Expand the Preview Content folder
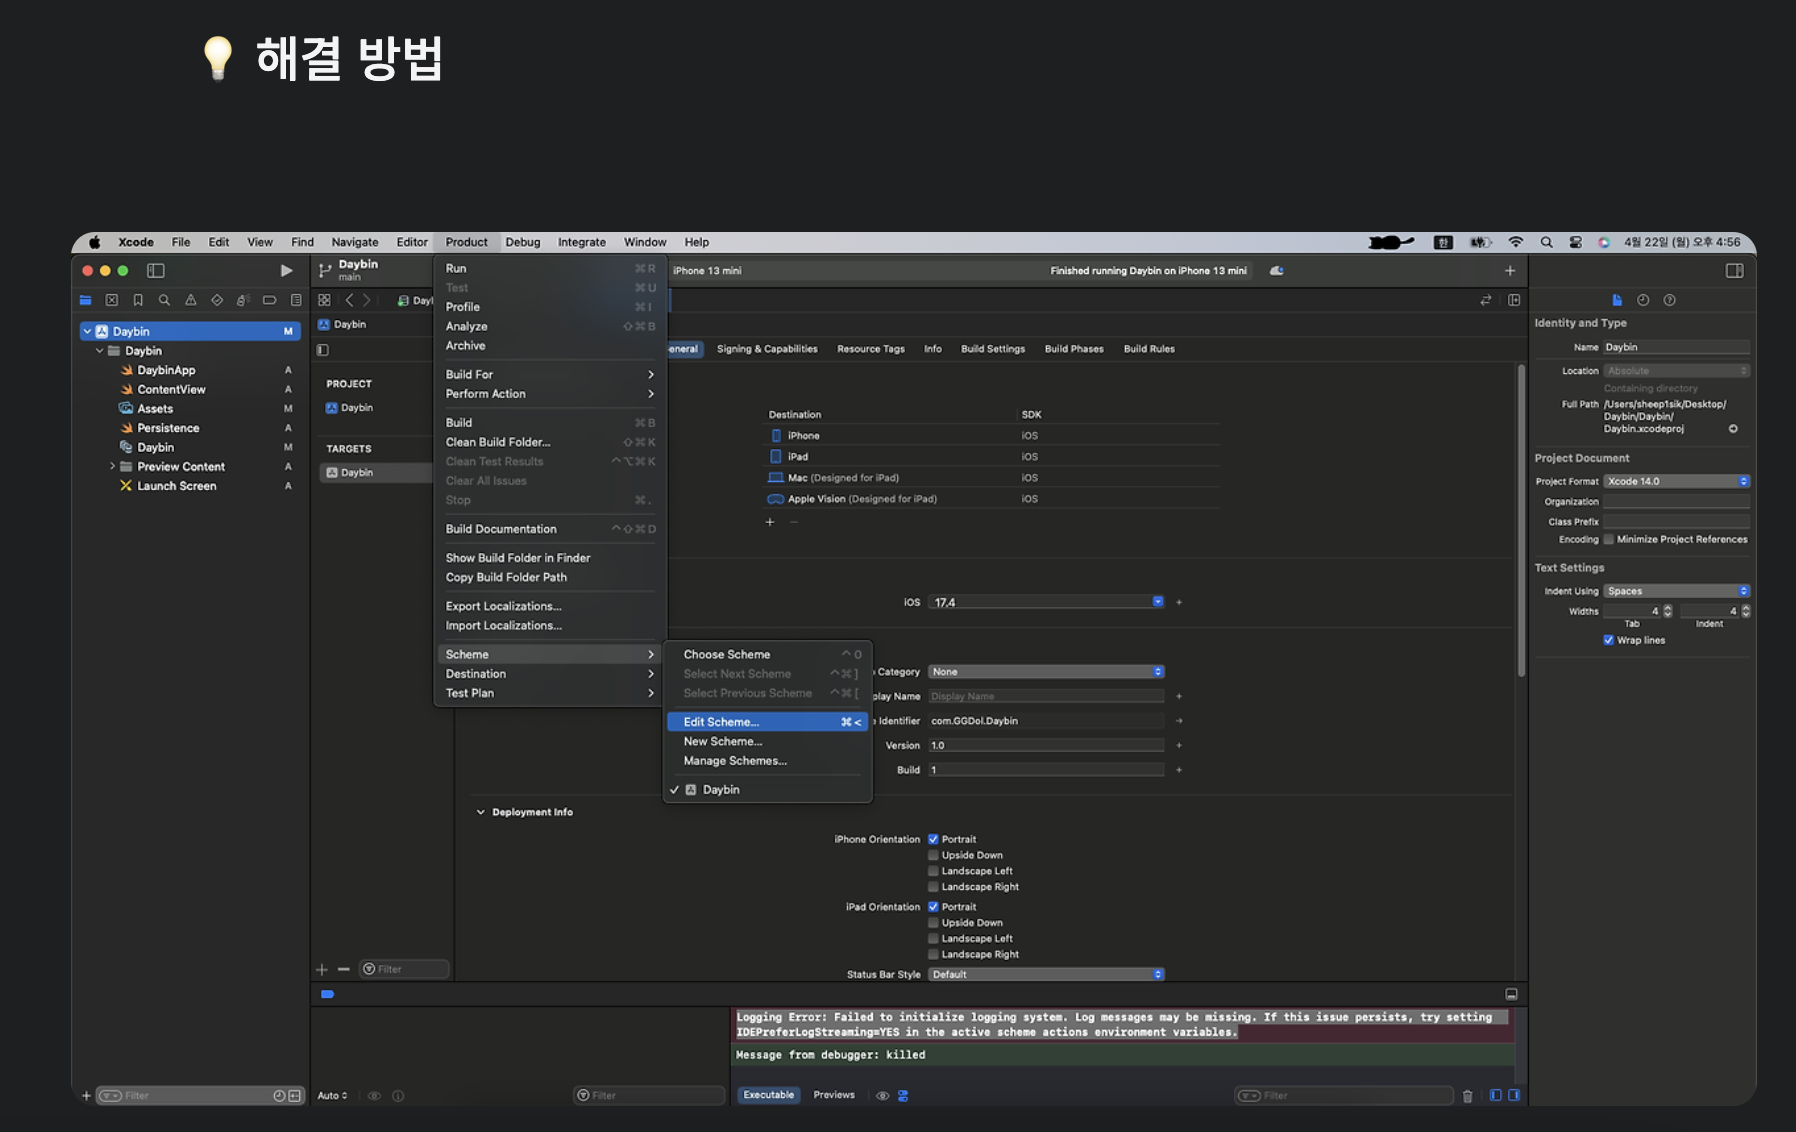Screen dimensions: 1796x1132 [112, 466]
